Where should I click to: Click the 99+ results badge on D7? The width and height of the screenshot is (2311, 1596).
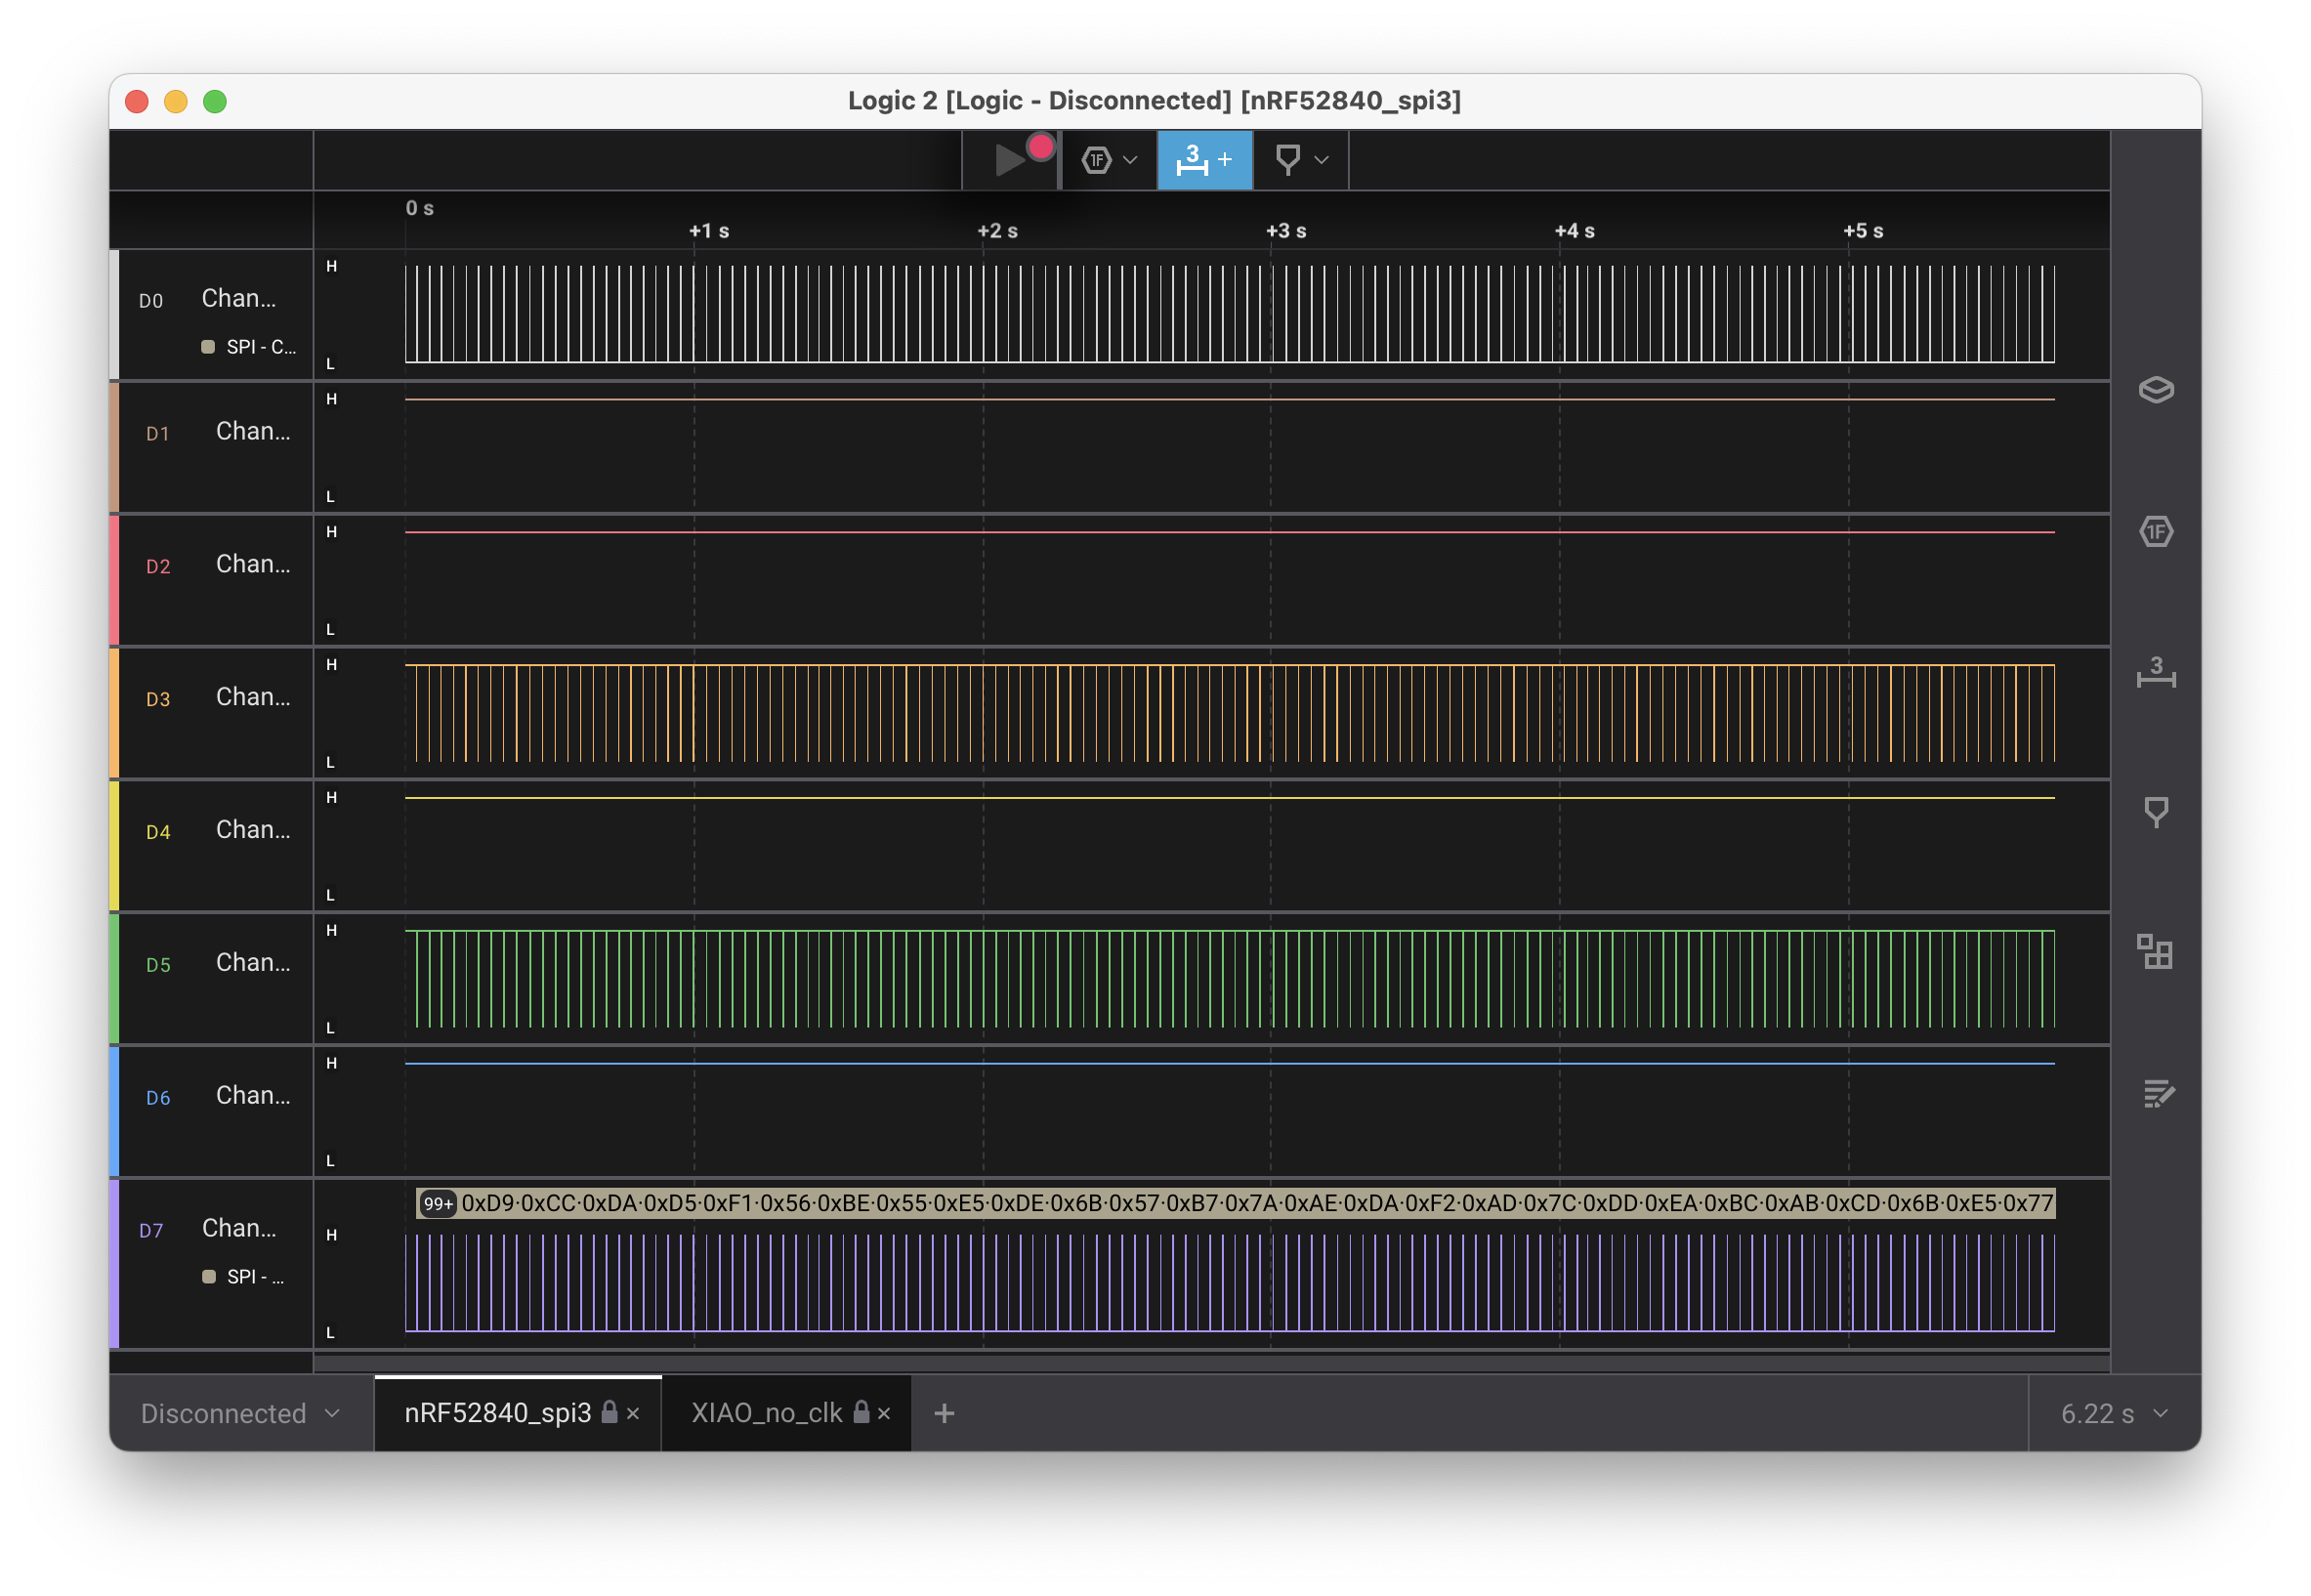438,1203
